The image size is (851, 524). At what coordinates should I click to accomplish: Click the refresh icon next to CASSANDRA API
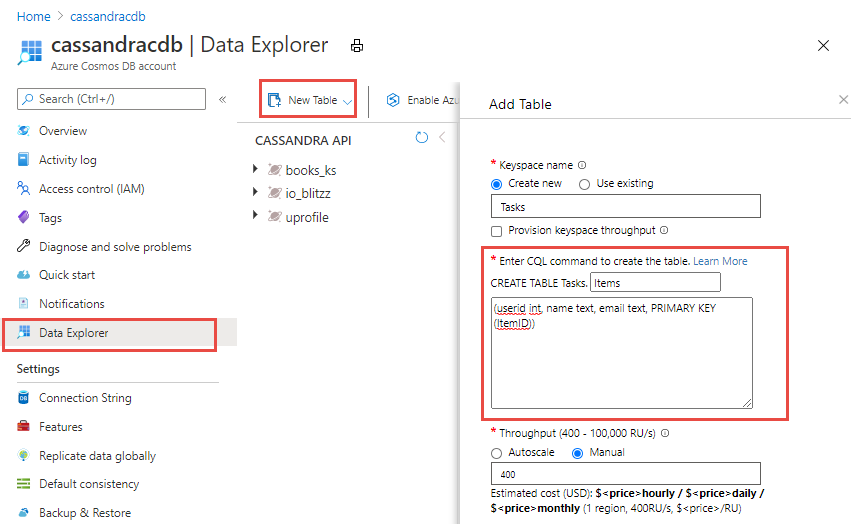pyautogui.click(x=421, y=138)
